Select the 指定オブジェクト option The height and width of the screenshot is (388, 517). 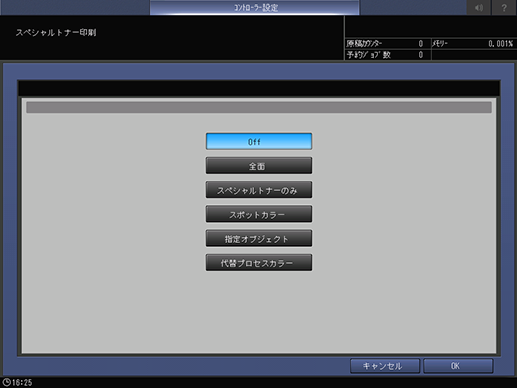259,239
